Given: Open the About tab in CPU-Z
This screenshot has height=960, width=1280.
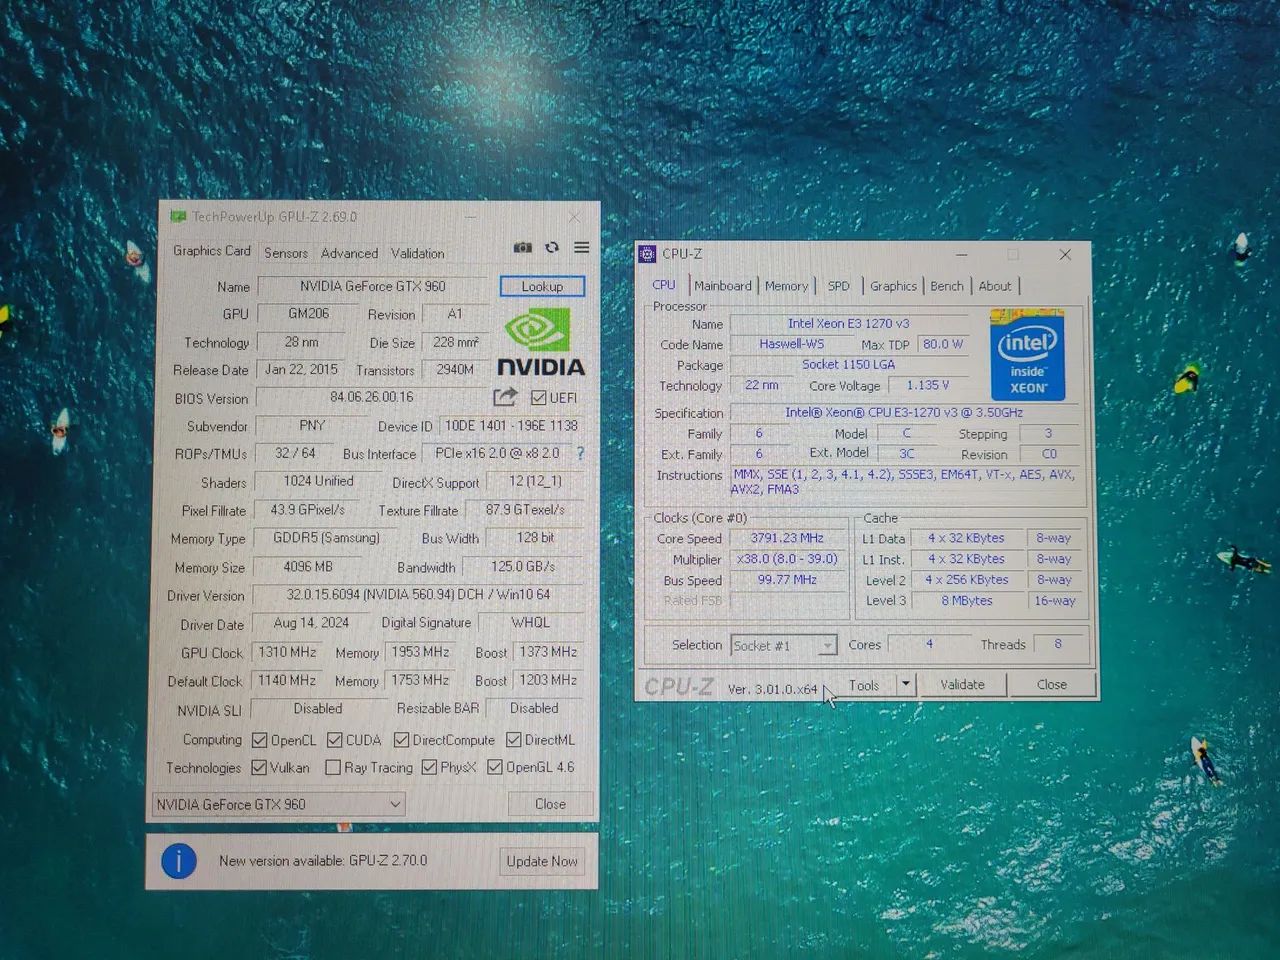Looking at the screenshot, I should pyautogui.click(x=995, y=286).
